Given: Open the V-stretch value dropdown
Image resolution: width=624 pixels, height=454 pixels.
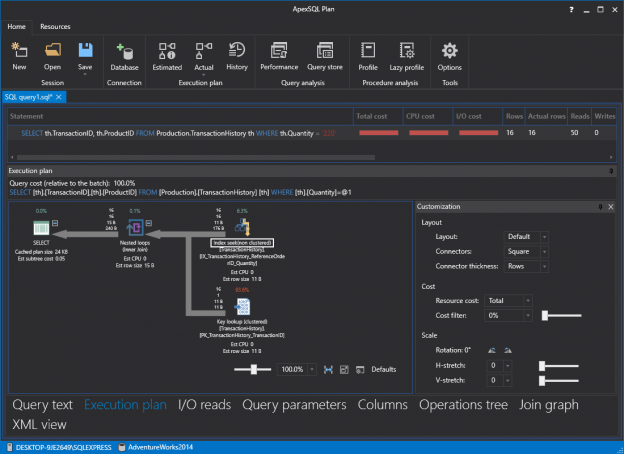Looking at the screenshot, I should 499,381.
